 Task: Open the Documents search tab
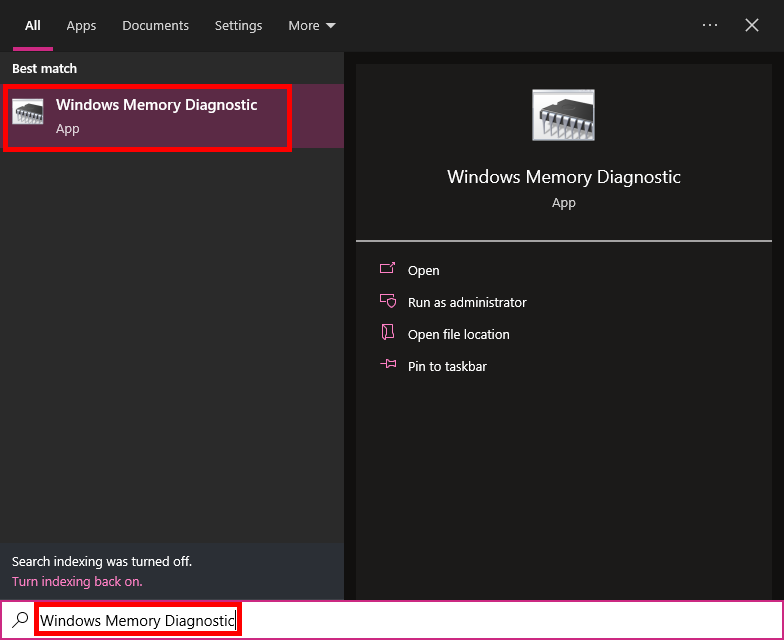156,26
